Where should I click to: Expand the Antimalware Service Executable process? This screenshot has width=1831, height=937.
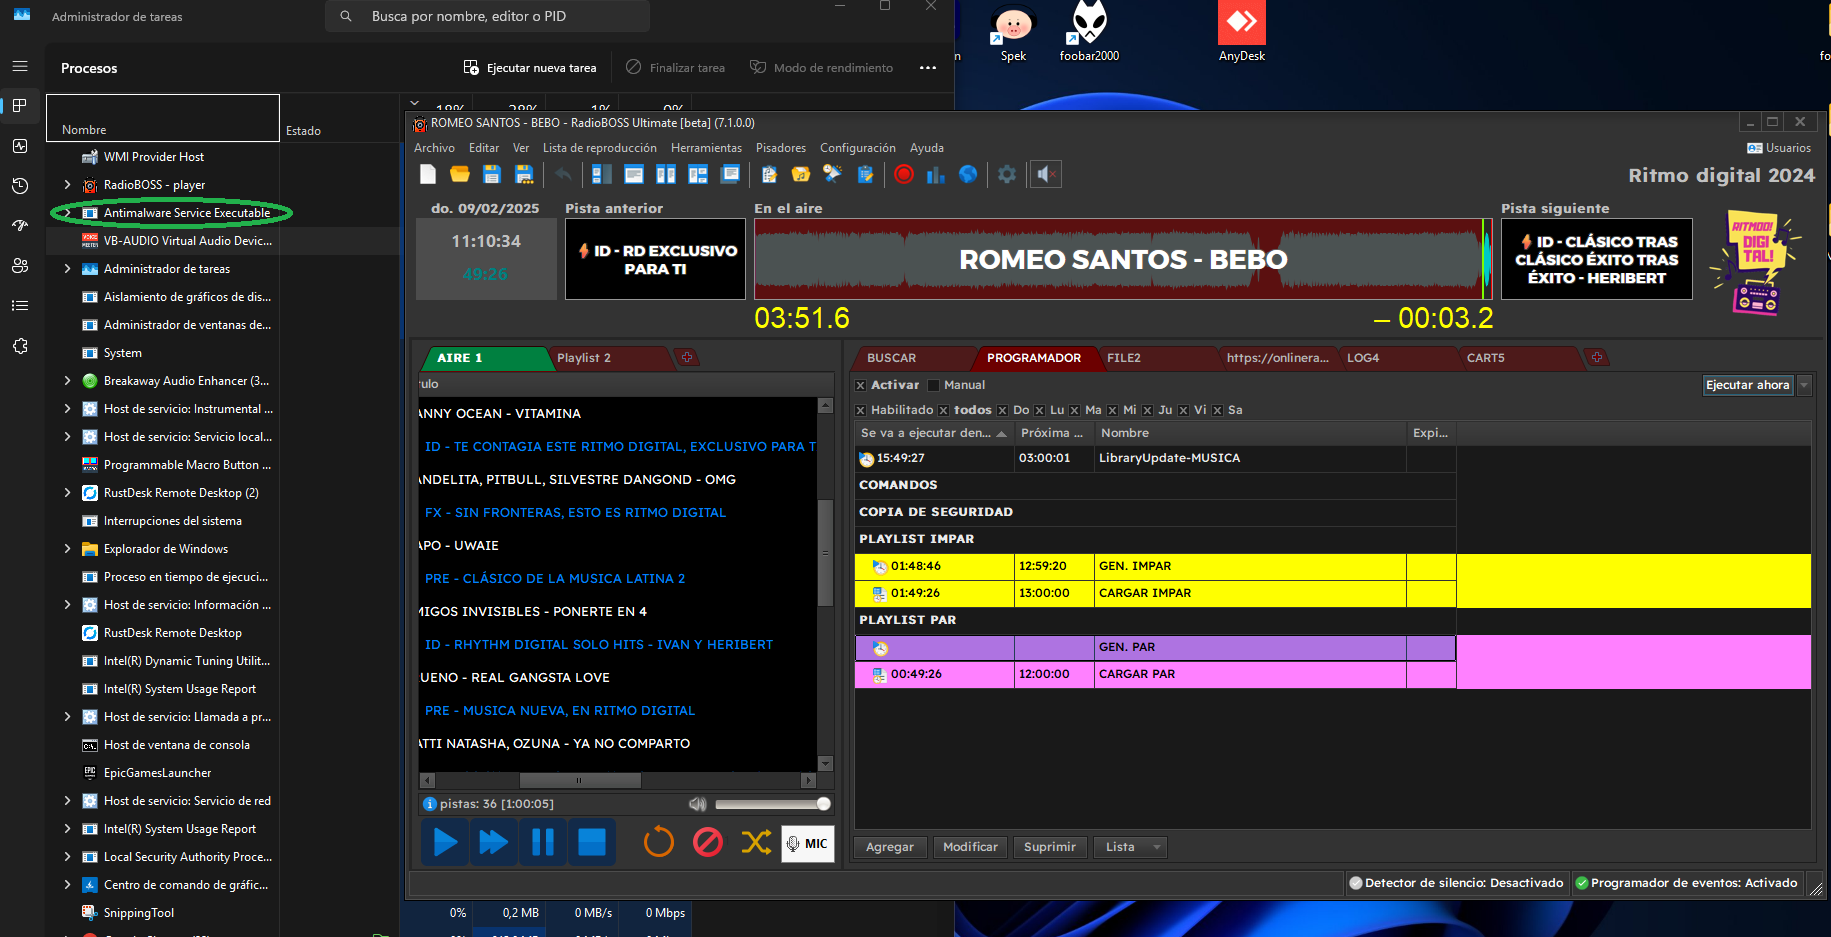coord(67,213)
